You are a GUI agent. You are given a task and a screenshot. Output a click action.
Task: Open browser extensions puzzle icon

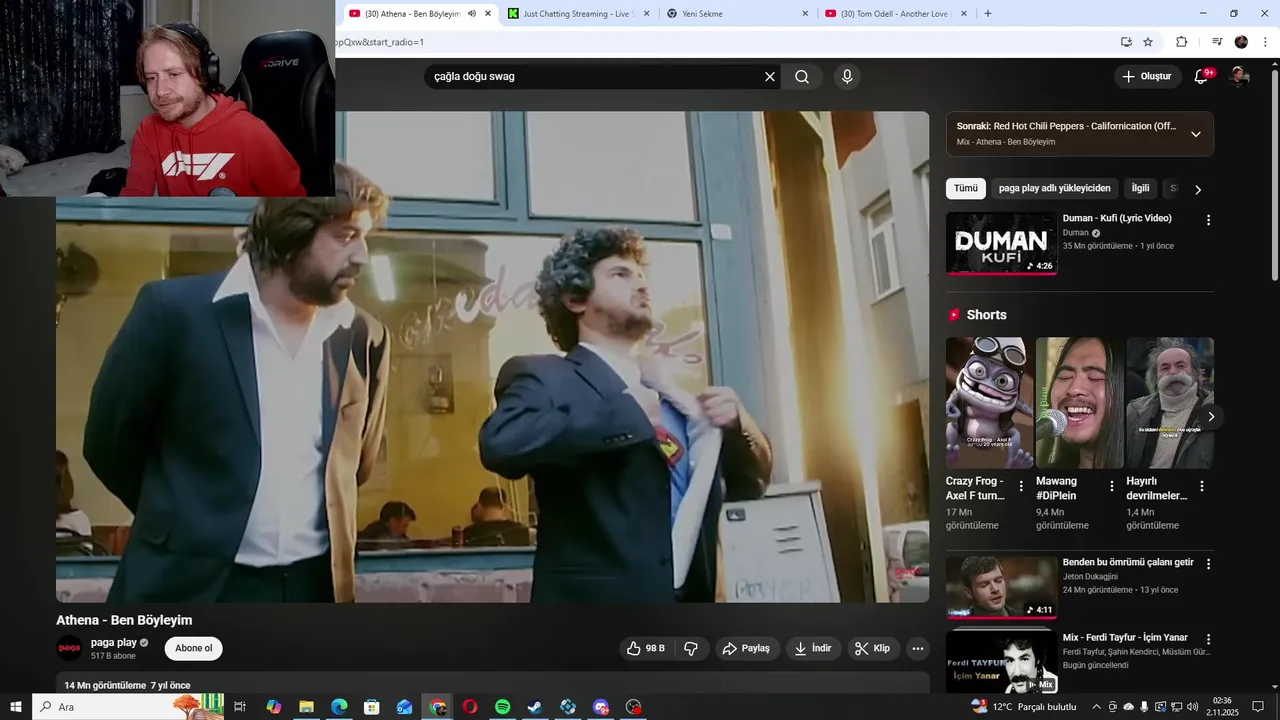click(1181, 42)
